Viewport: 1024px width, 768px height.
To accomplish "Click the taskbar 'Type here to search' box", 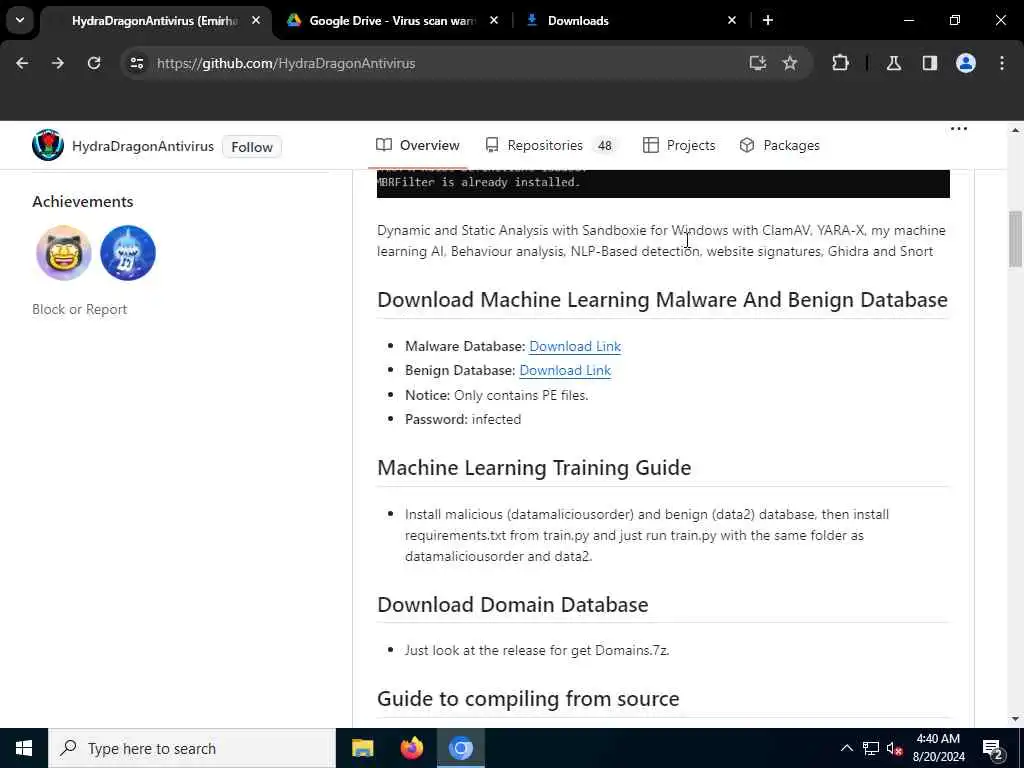I will click(192, 748).
